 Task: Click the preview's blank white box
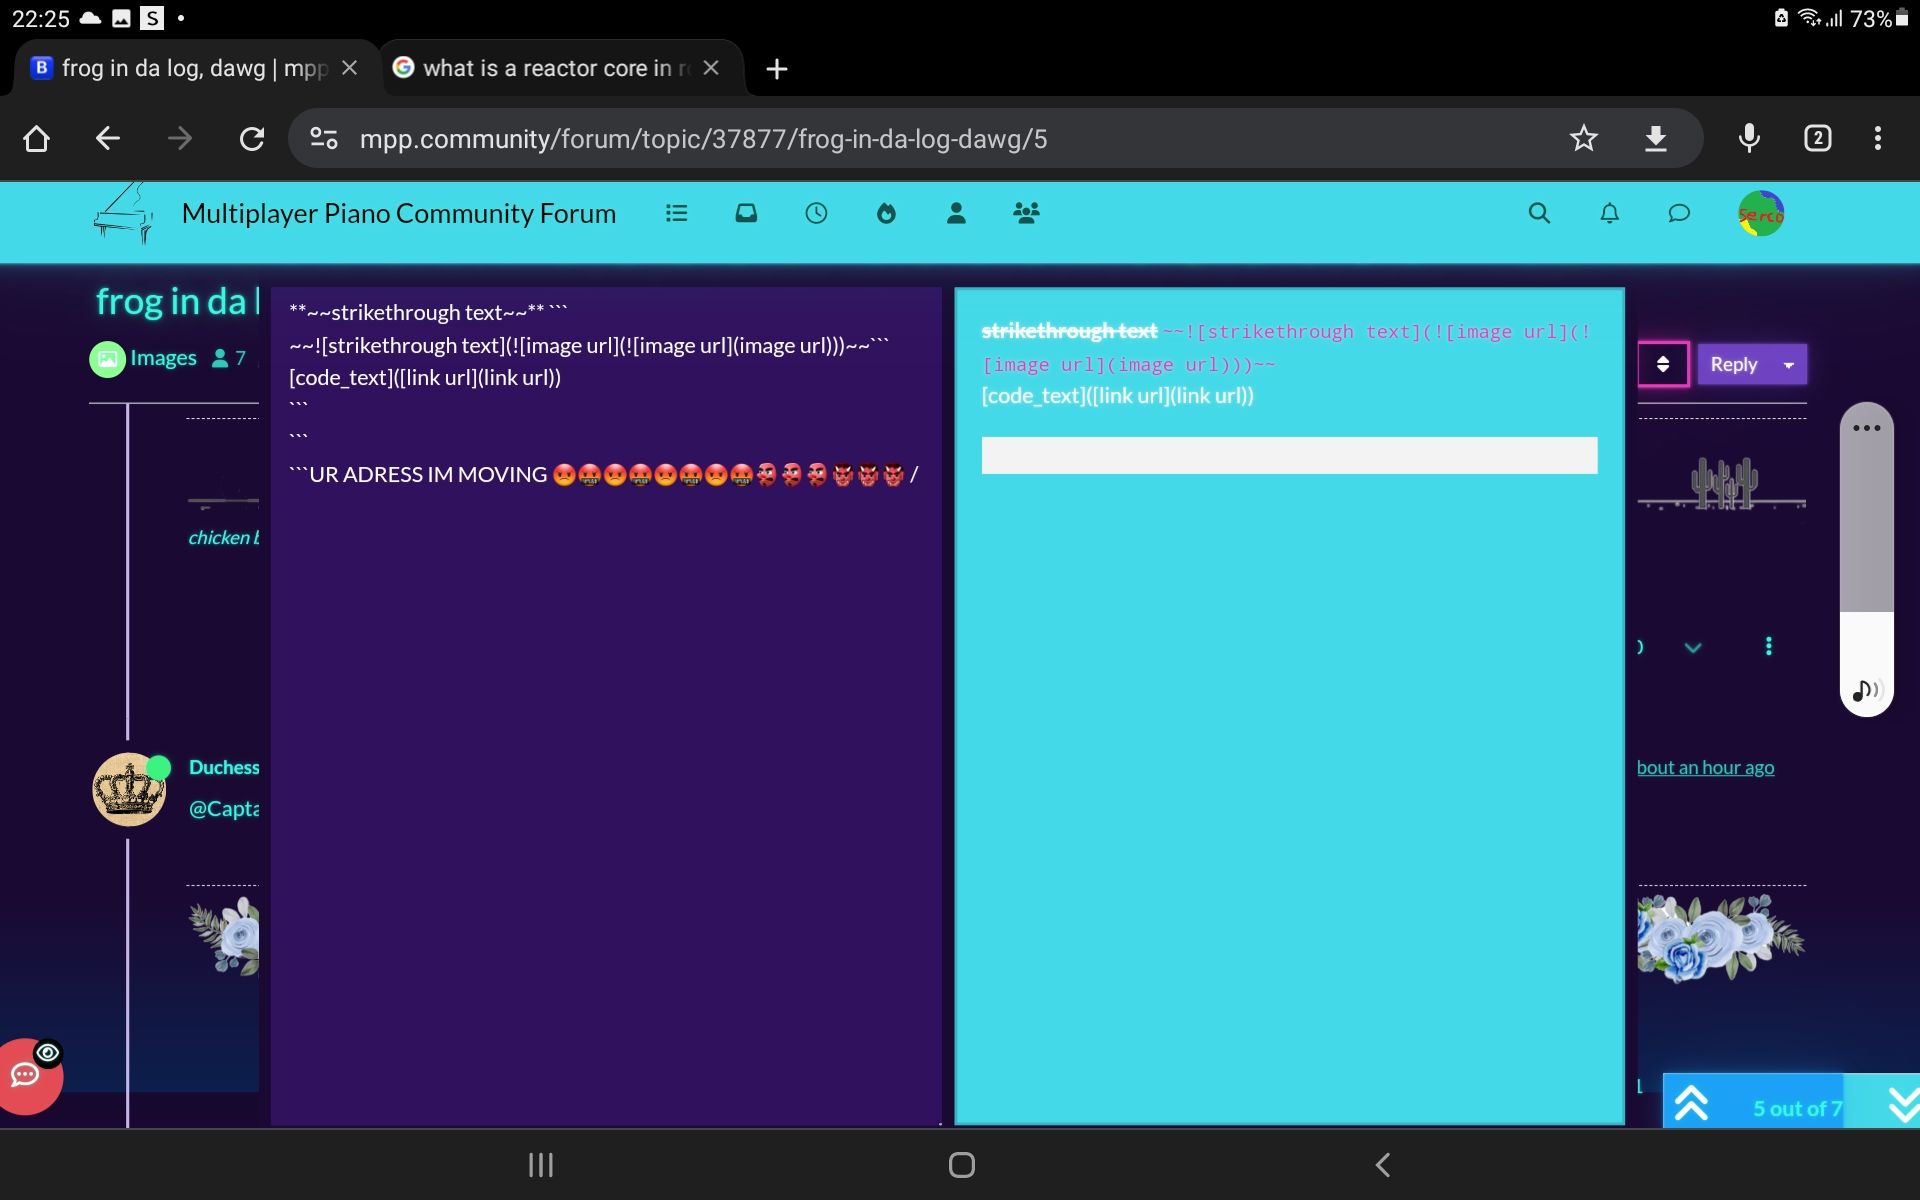[x=1289, y=455]
